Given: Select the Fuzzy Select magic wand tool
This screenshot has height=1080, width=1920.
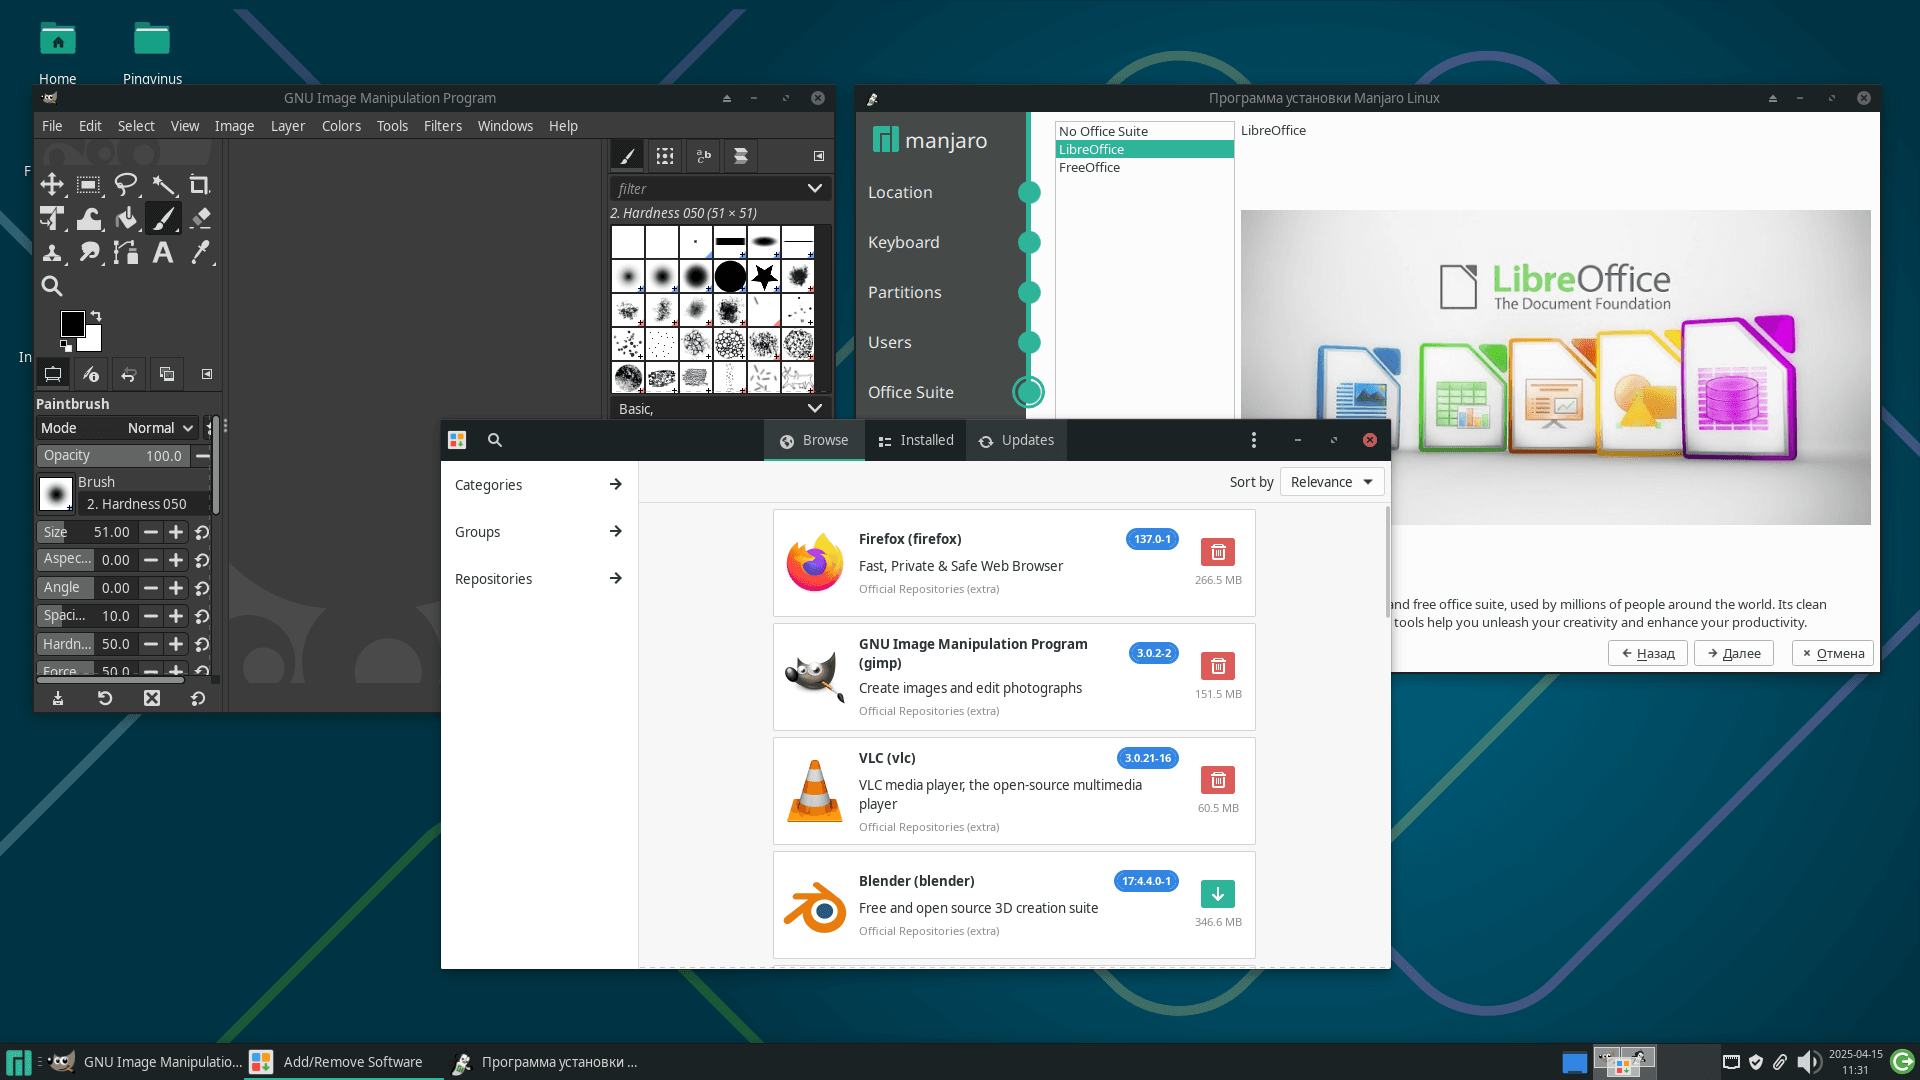Looking at the screenshot, I should click(163, 184).
